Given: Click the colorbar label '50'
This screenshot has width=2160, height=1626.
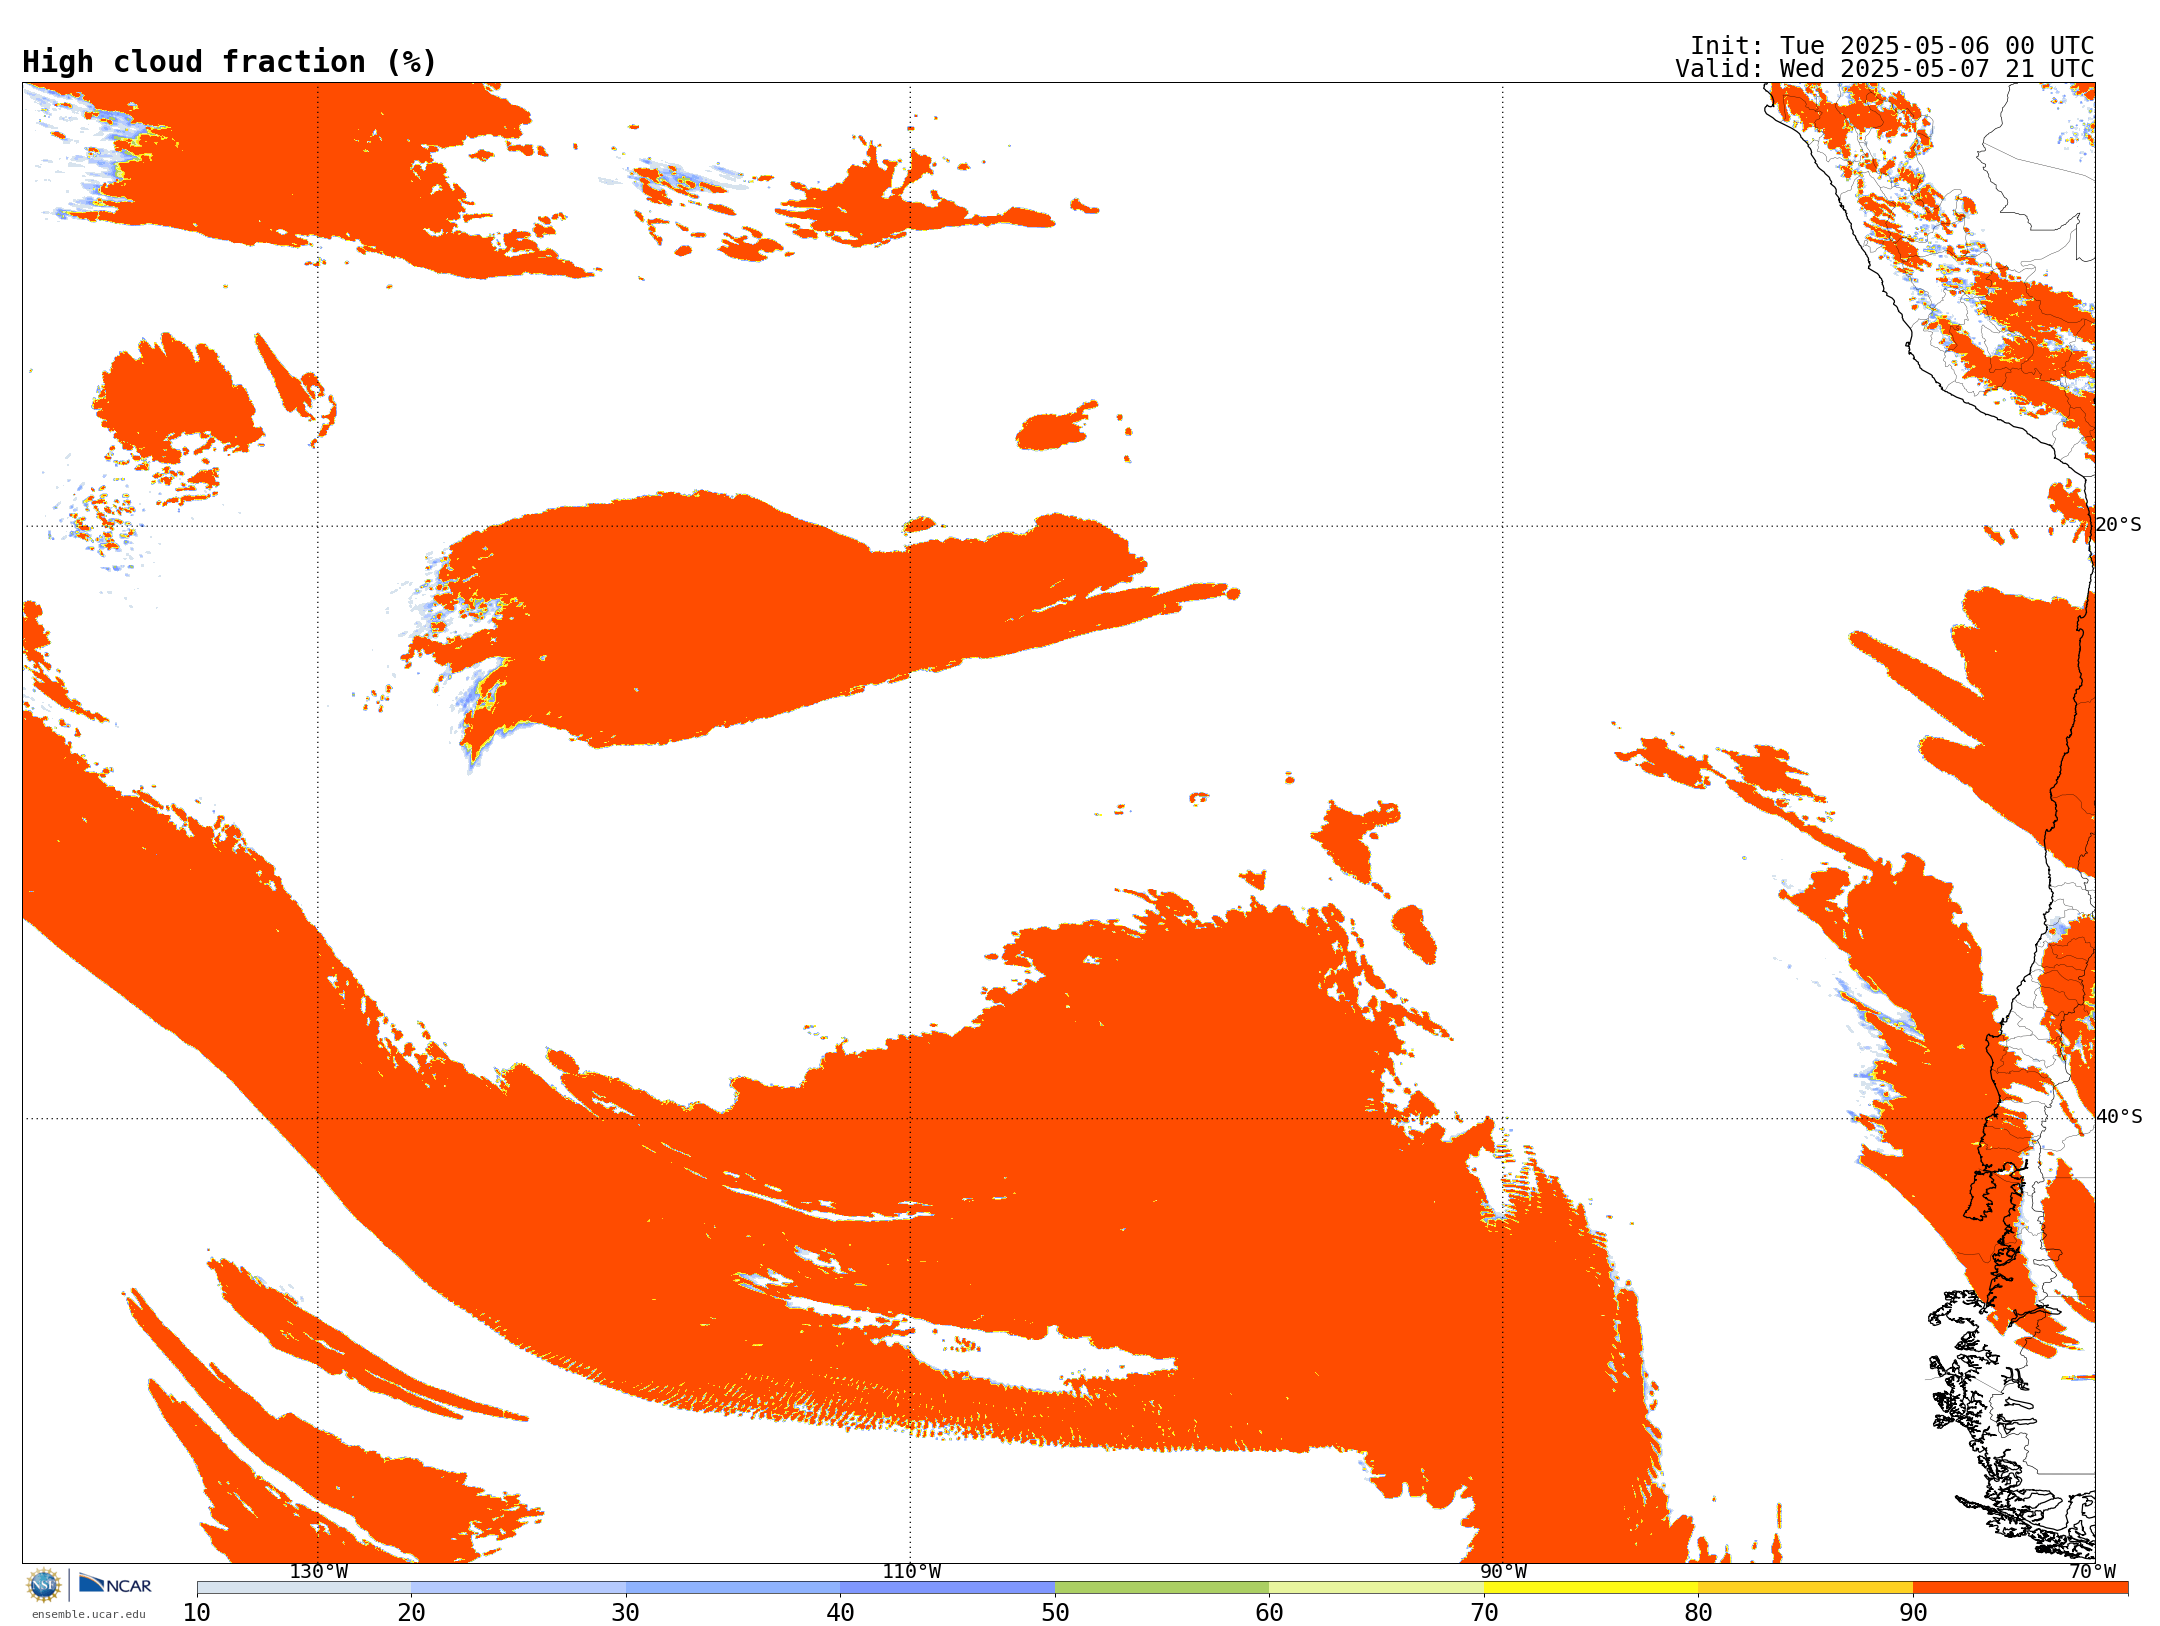Looking at the screenshot, I should pyautogui.click(x=1055, y=1613).
